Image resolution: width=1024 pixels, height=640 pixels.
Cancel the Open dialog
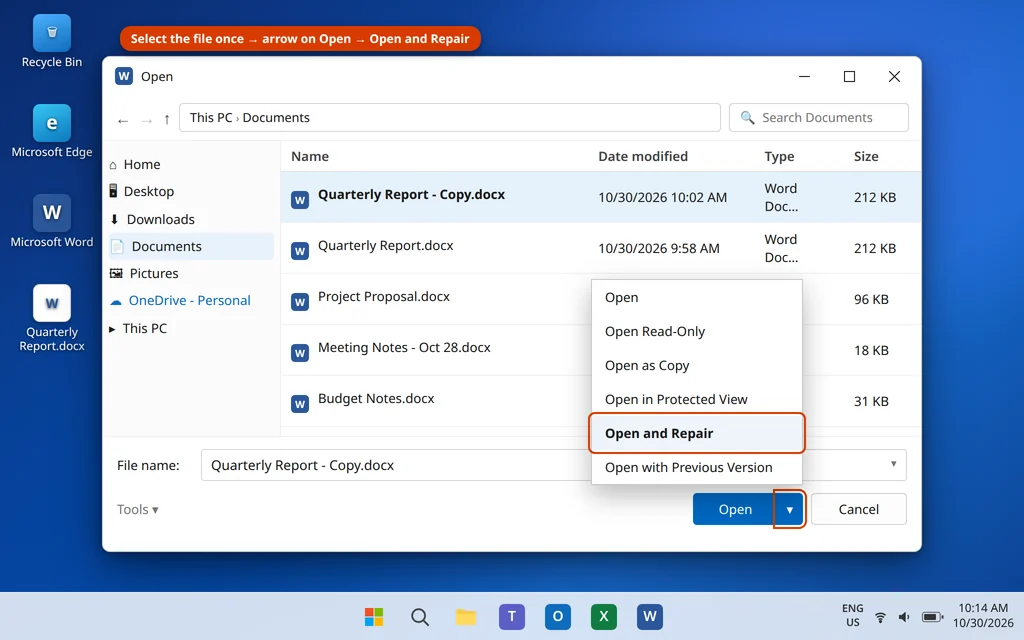click(858, 509)
